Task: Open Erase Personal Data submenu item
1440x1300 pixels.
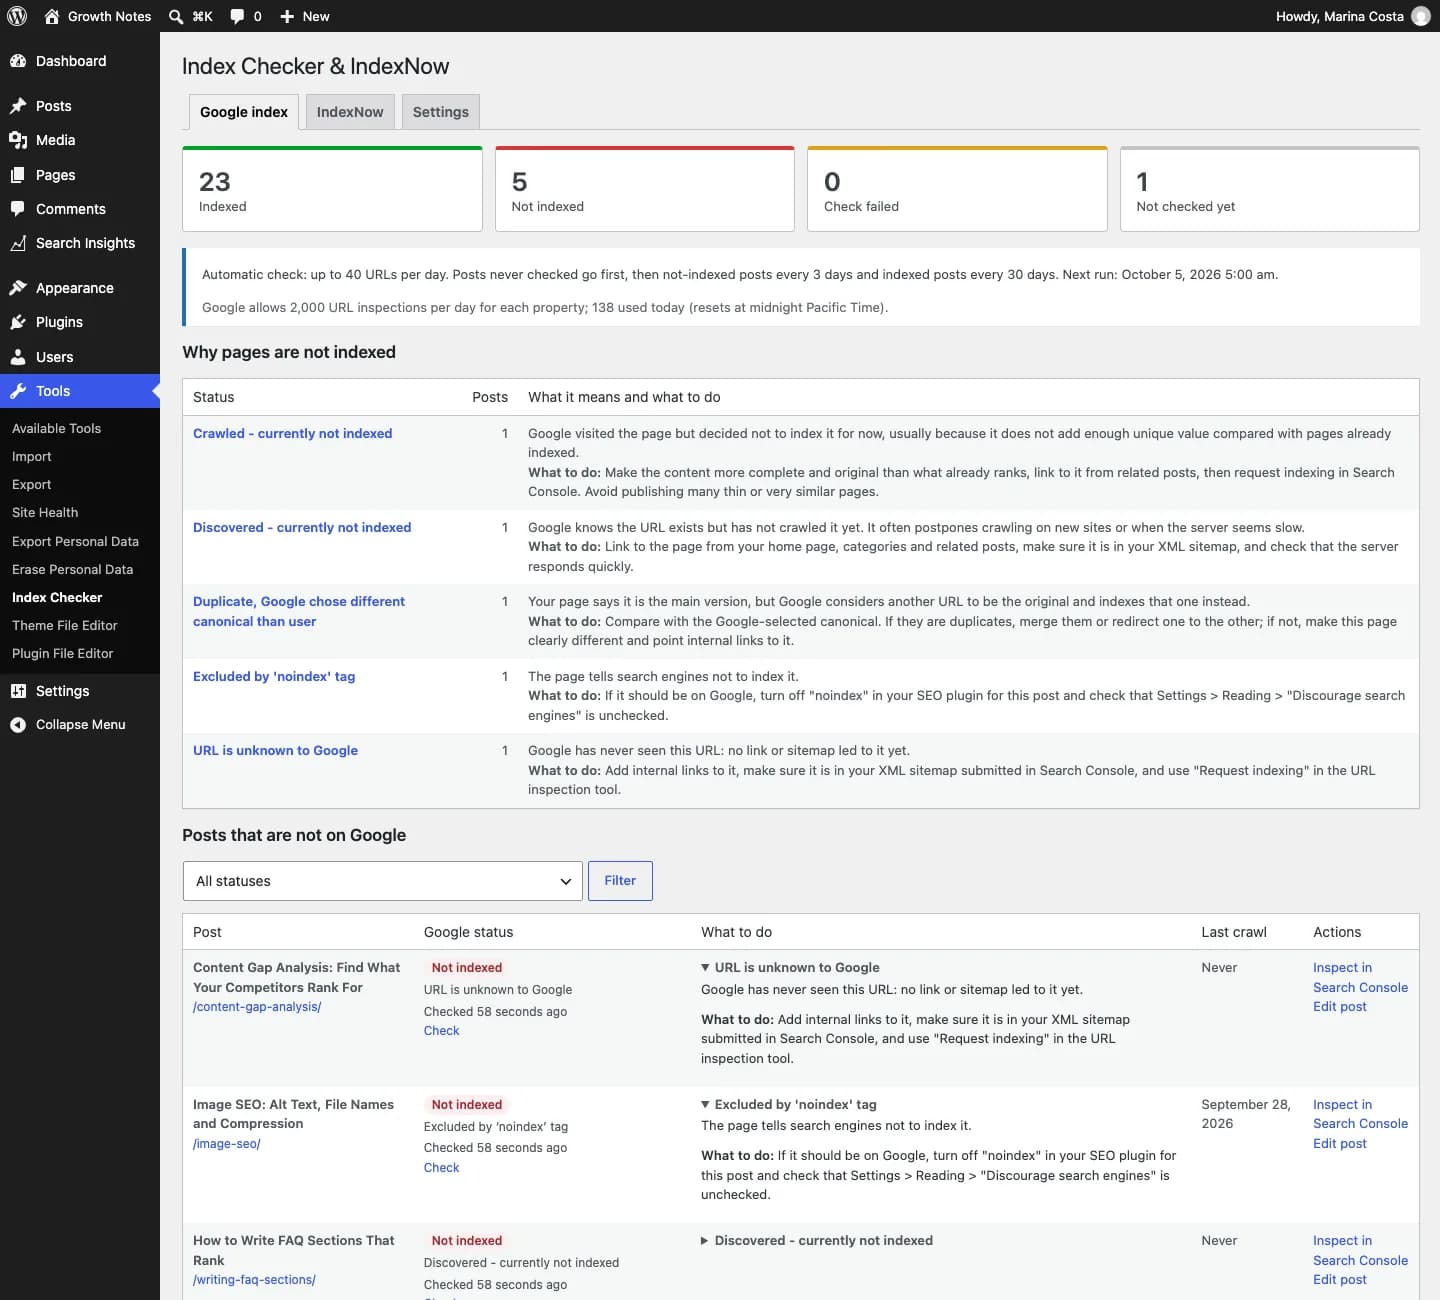Action: [72, 569]
